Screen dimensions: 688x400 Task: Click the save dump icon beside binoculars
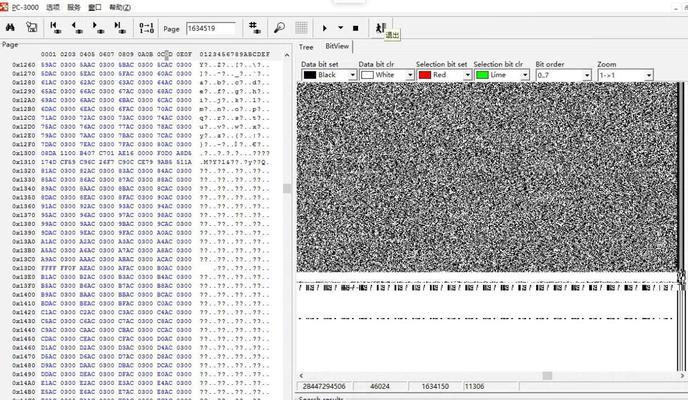coord(32,28)
